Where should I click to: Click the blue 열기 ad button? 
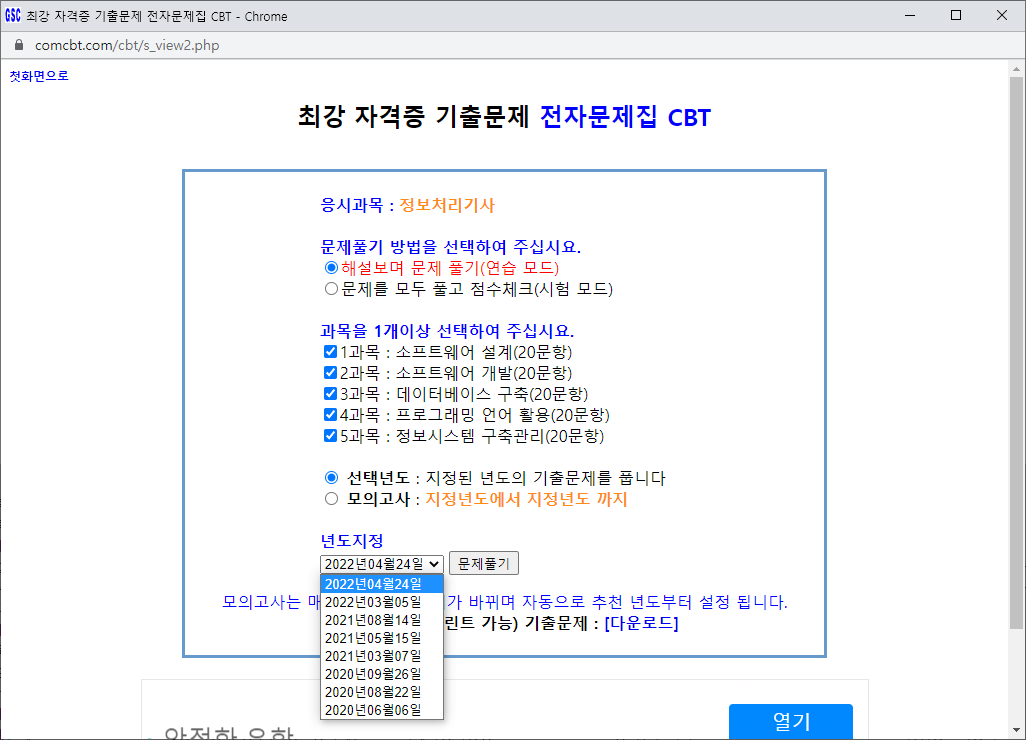[790, 722]
